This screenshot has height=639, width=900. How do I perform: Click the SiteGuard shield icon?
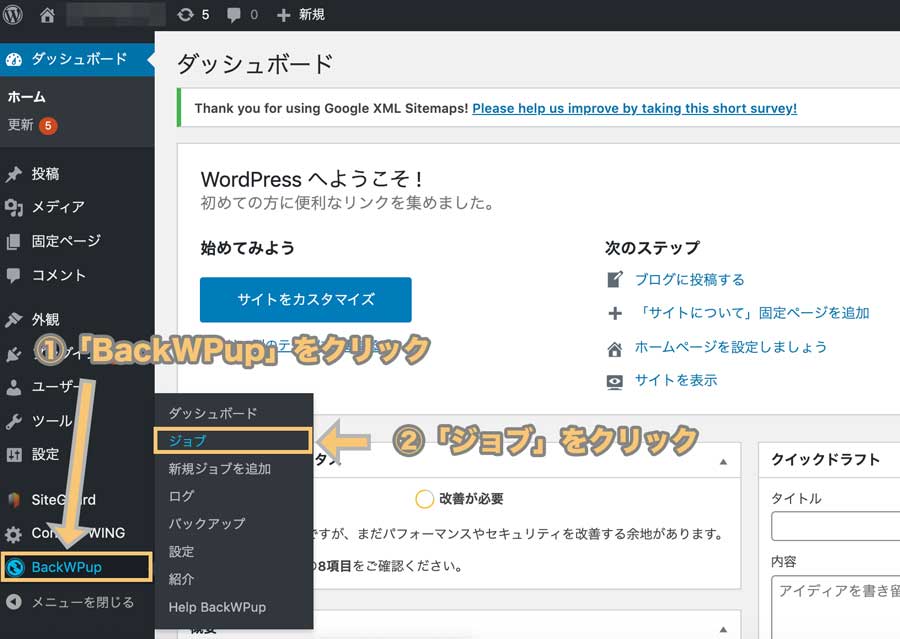pyautogui.click(x=14, y=499)
